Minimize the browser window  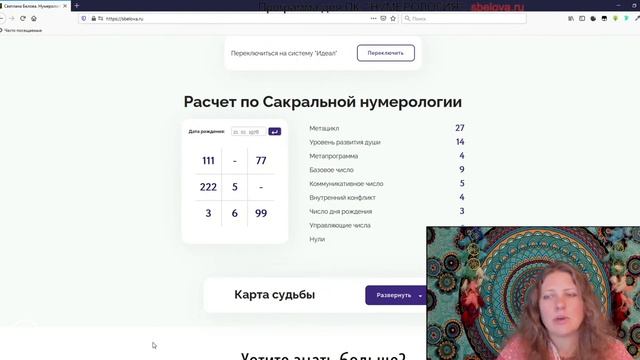click(x=619, y=6)
